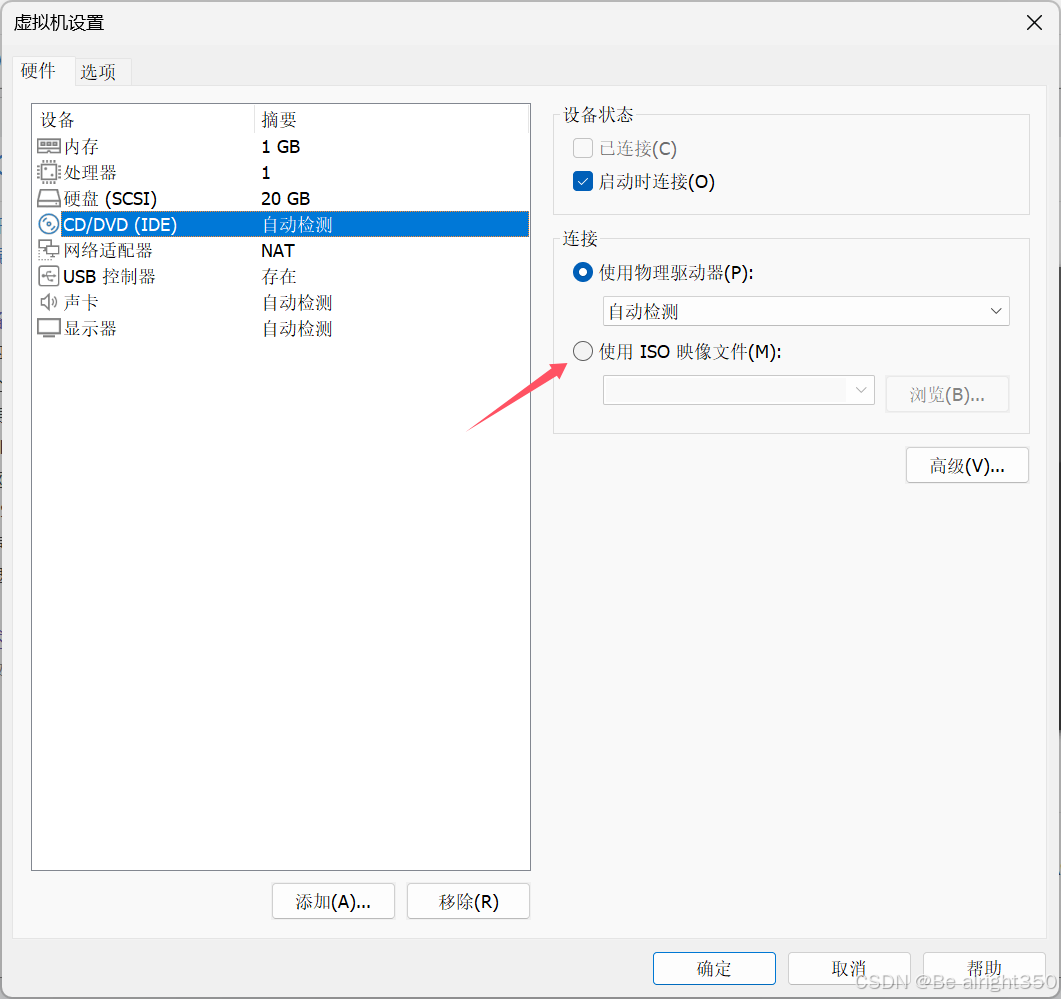
Task: Click the 硬件 tab
Action: (40, 71)
